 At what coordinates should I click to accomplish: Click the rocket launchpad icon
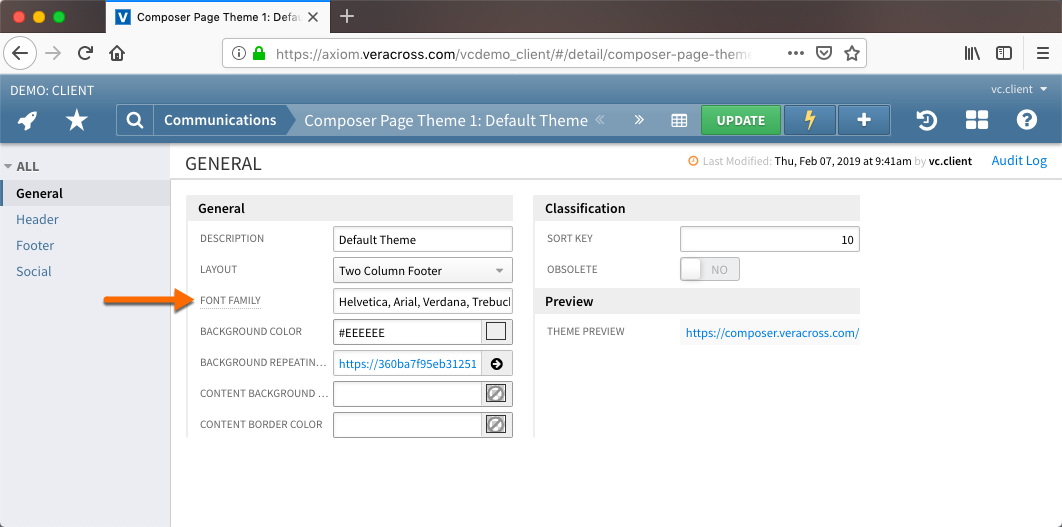pos(28,120)
